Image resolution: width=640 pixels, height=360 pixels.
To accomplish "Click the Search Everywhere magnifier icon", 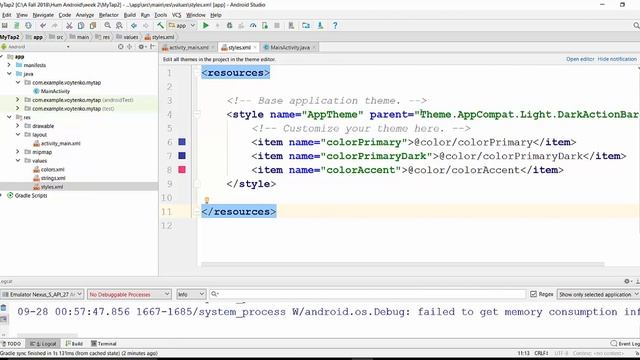I will pyautogui.click(x=636, y=26).
